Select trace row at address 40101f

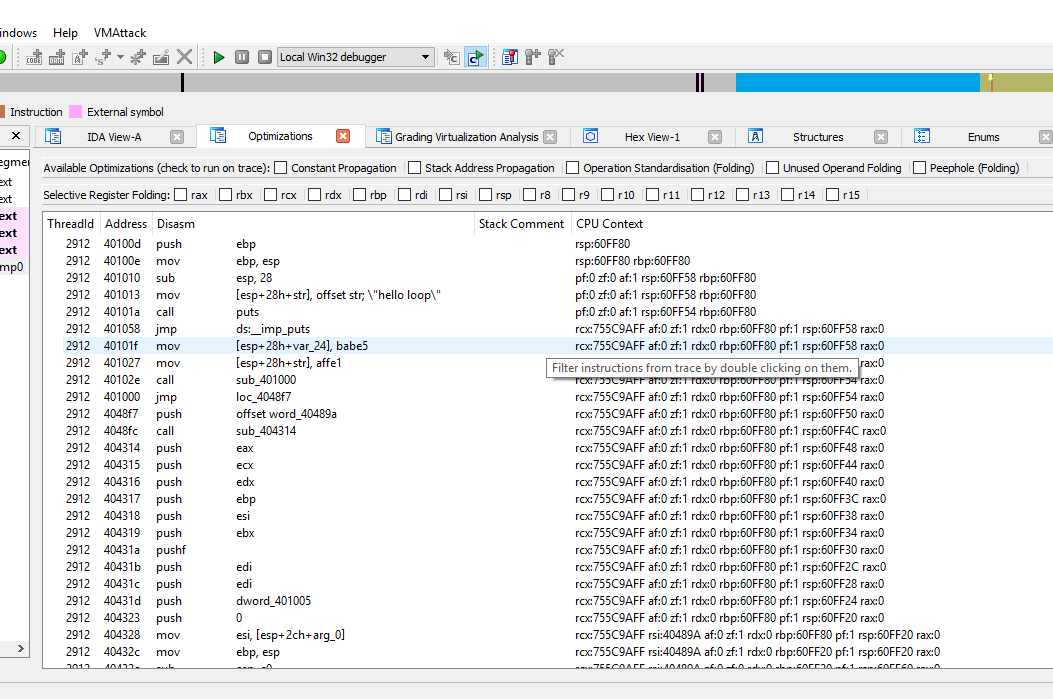click(557, 346)
